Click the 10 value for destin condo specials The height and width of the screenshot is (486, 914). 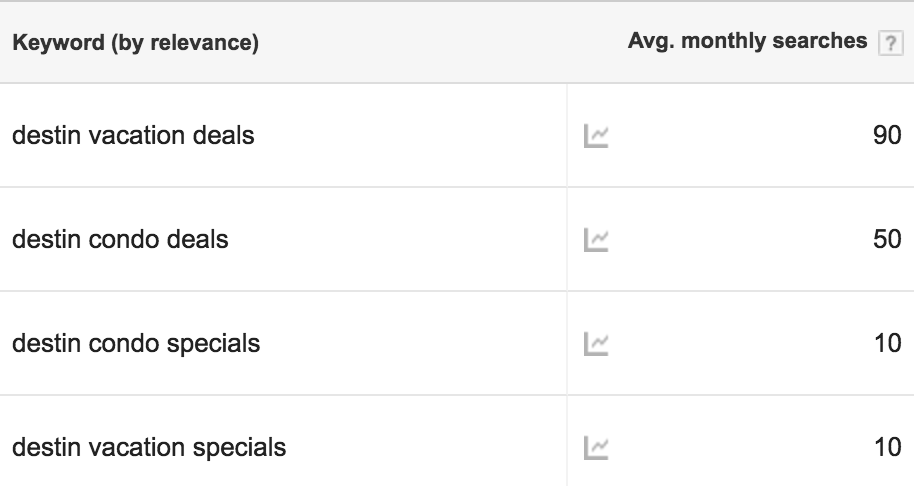point(888,343)
